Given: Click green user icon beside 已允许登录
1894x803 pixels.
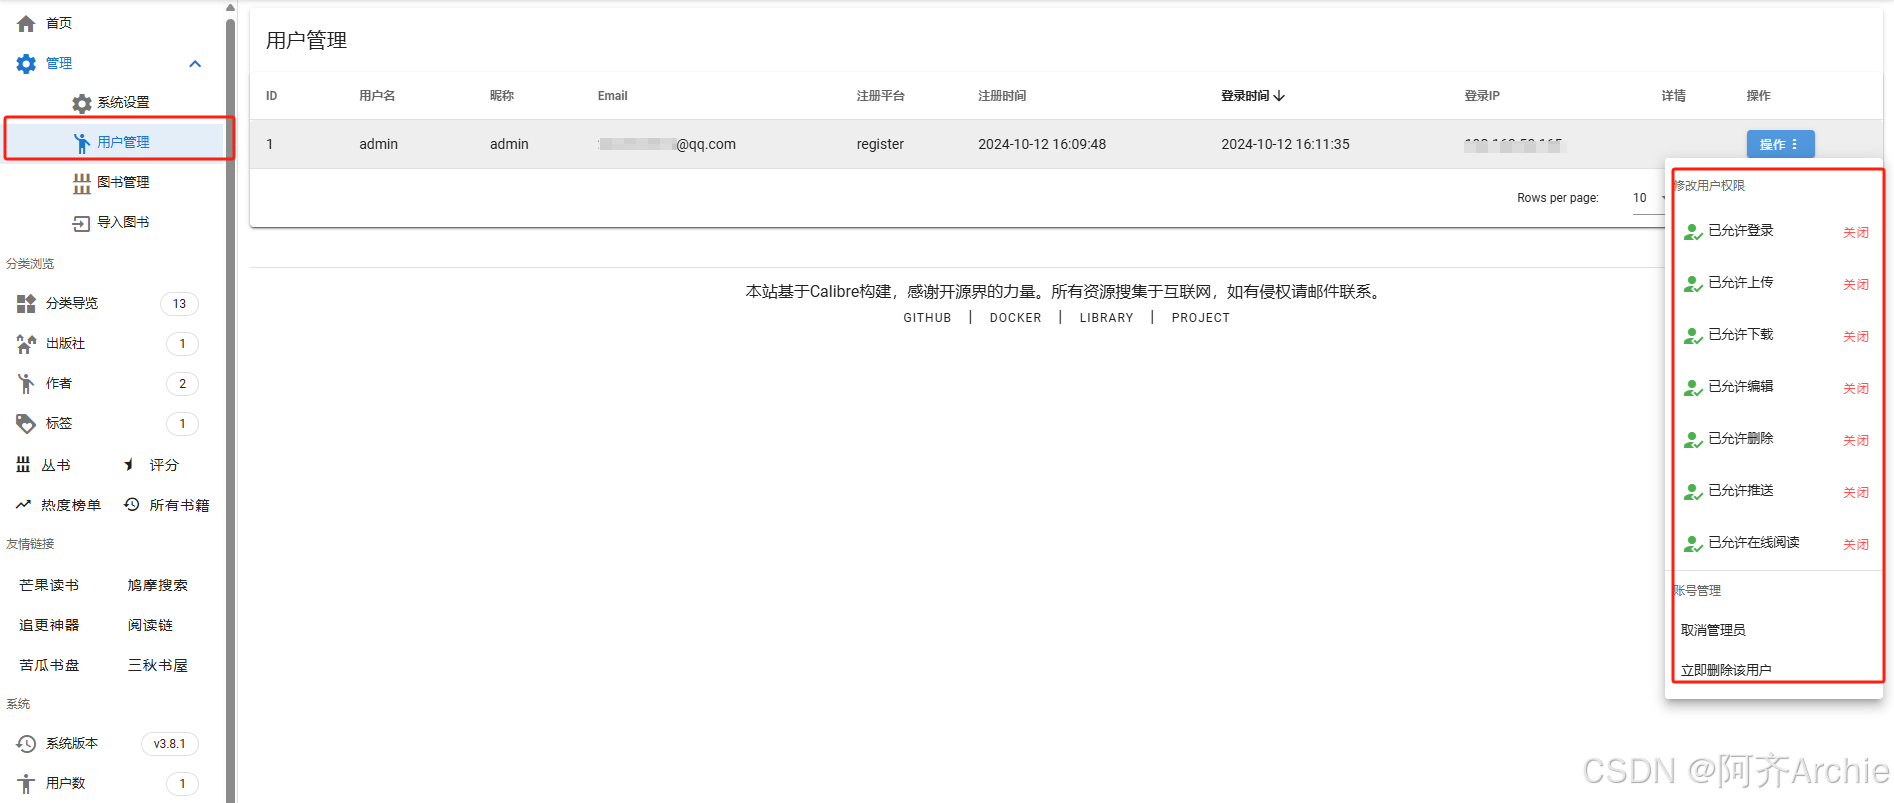Looking at the screenshot, I should click(x=1693, y=232).
